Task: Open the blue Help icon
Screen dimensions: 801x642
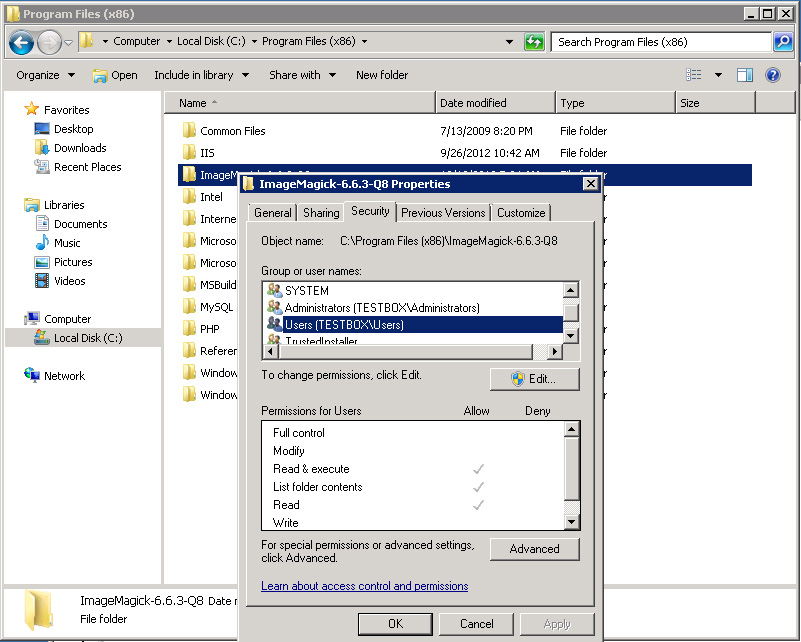Action: (773, 75)
